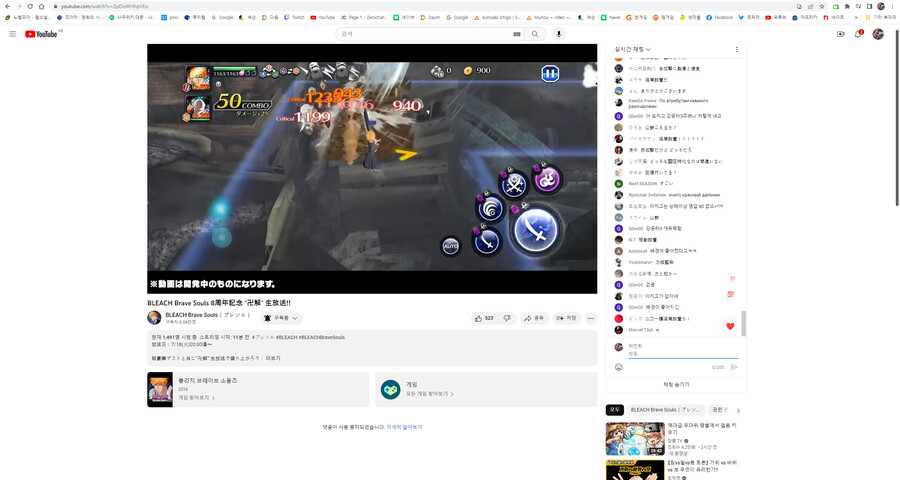The width and height of the screenshot is (900, 480).
Task: Click the search magnifier button
Action: (535, 34)
